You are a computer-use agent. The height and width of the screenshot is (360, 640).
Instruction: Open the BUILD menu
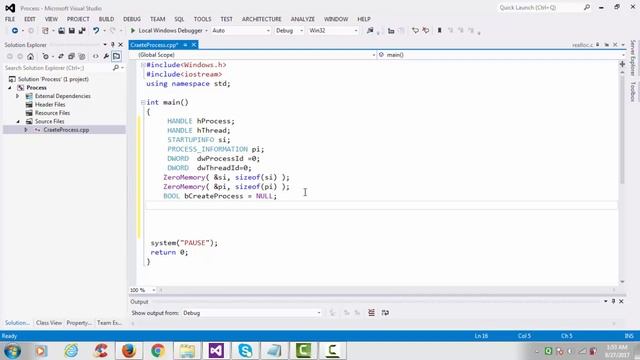click(106, 19)
